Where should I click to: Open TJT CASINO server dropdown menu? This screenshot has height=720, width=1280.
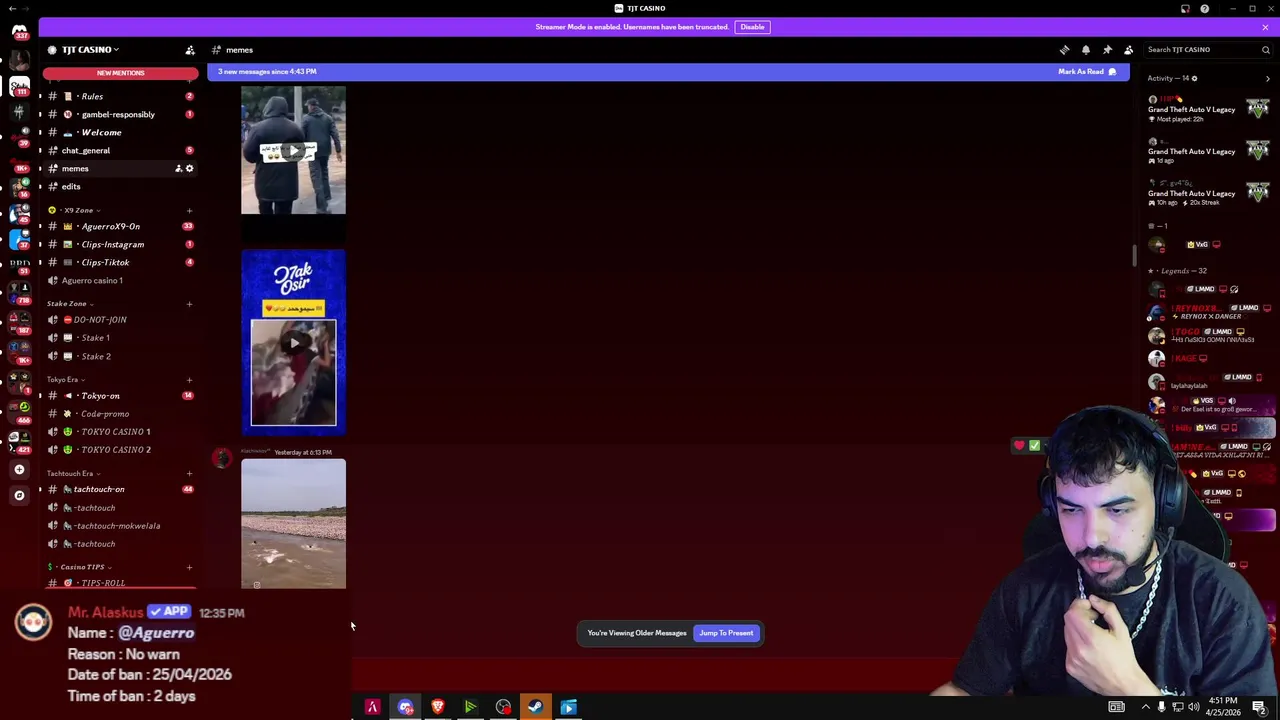88,50
